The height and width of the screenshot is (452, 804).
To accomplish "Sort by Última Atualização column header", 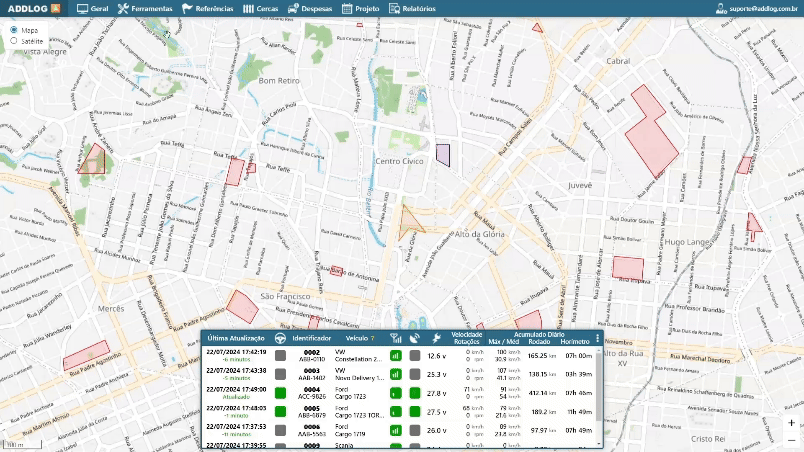I will click(x=235, y=339).
